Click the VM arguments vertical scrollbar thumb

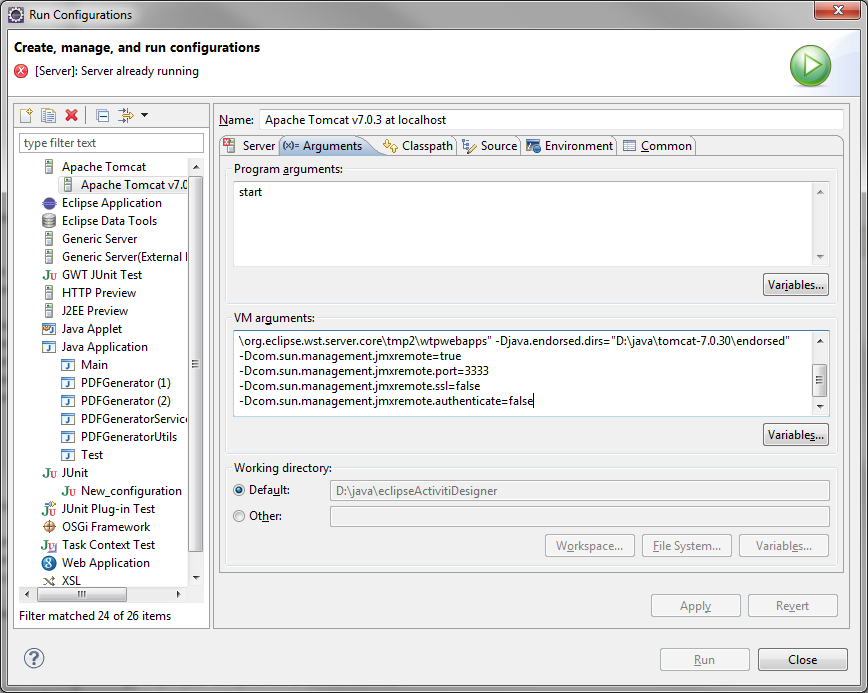[x=820, y=380]
